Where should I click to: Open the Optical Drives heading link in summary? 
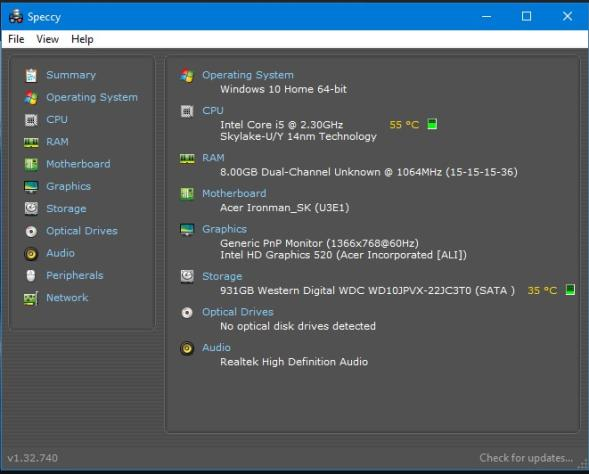pos(238,312)
